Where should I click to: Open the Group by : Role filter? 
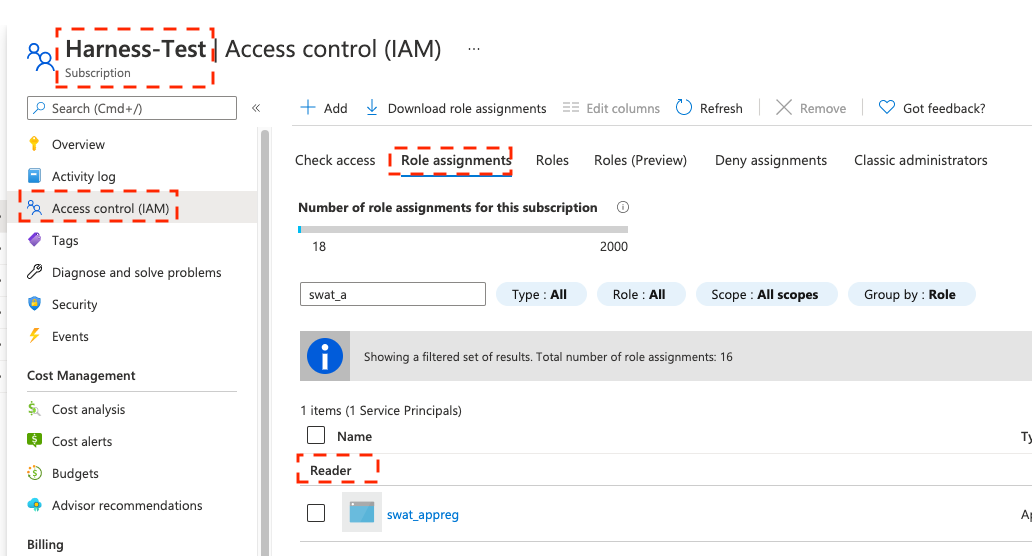pyautogui.click(x=911, y=294)
